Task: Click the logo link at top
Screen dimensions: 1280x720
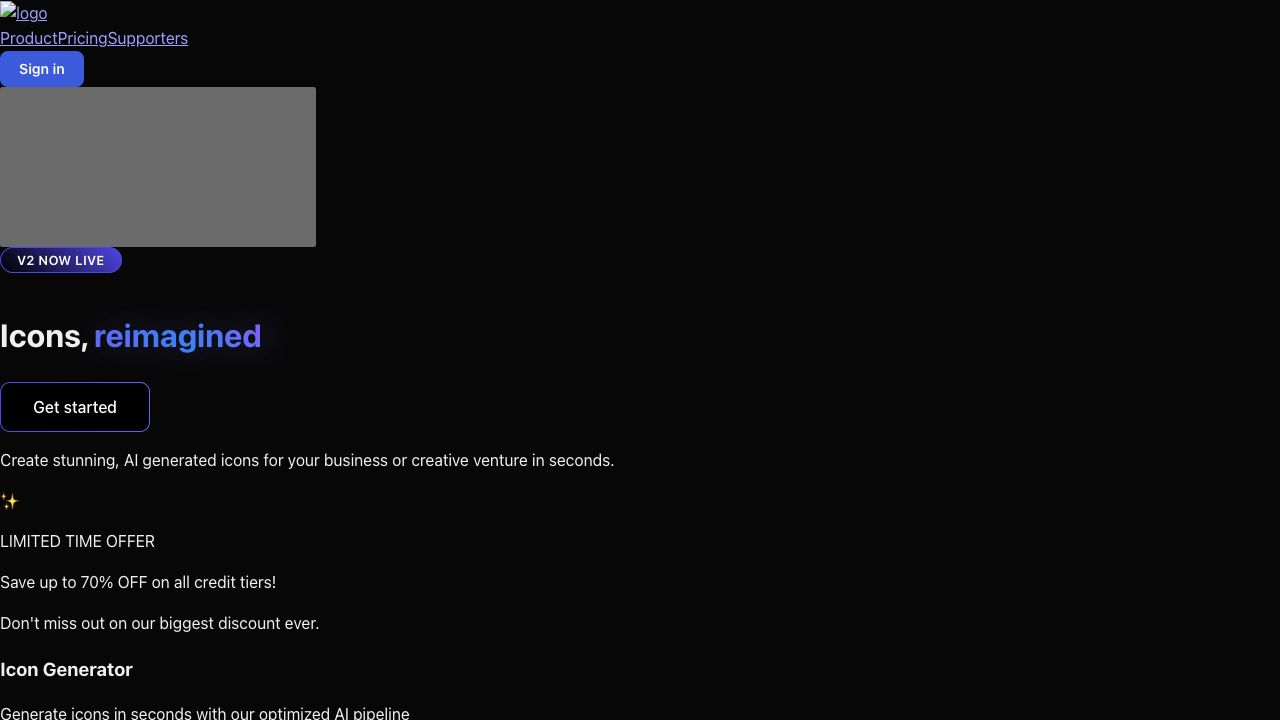Action: (x=24, y=13)
